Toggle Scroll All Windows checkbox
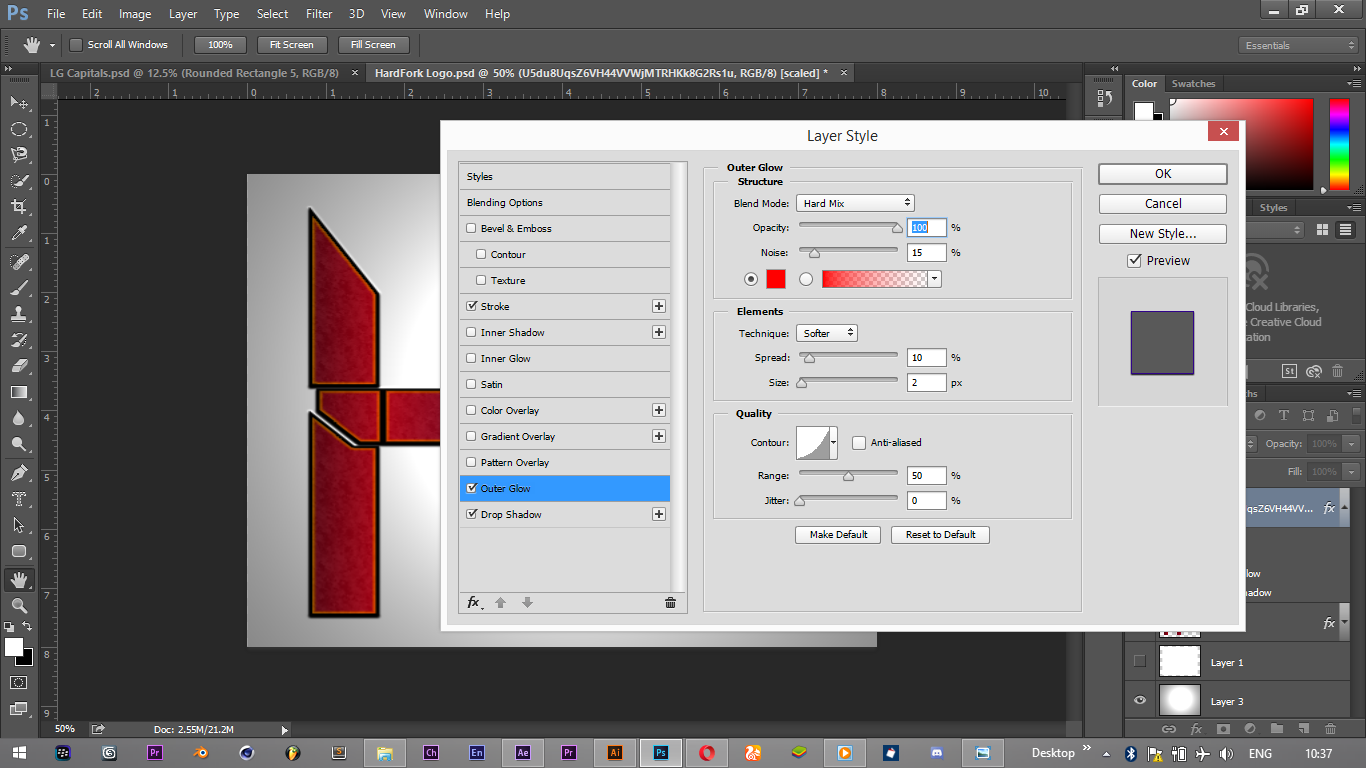This screenshot has height=768, width=1366. click(75, 44)
